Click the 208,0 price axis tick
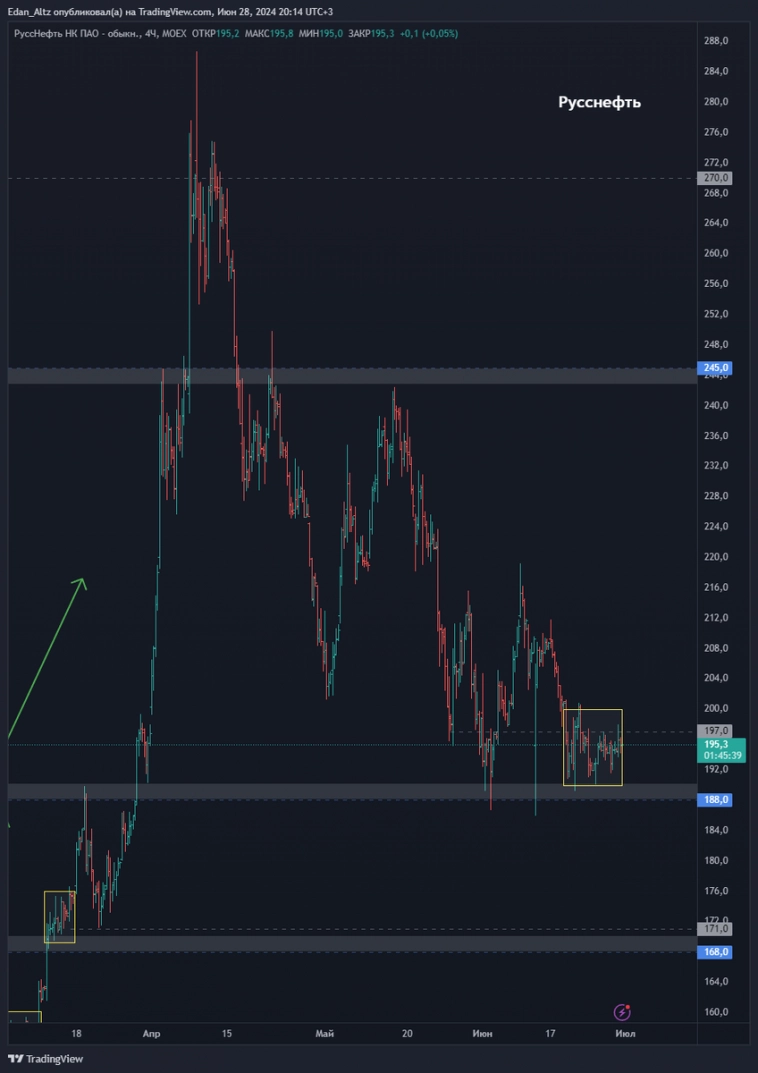This screenshot has width=758, height=1073. pyautogui.click(x=714, y=647)
